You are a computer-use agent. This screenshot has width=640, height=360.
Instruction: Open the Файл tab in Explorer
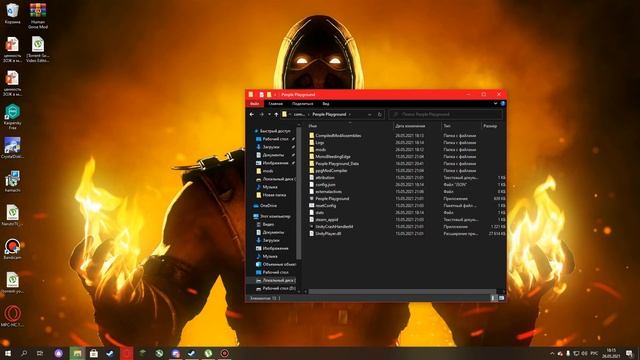coord(255,104)
